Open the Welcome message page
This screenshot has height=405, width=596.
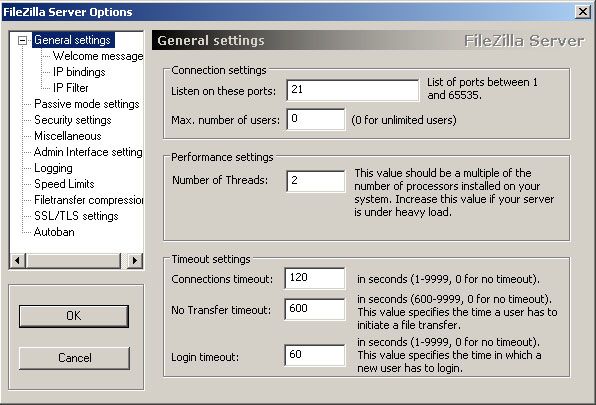[x=98, y=56]
